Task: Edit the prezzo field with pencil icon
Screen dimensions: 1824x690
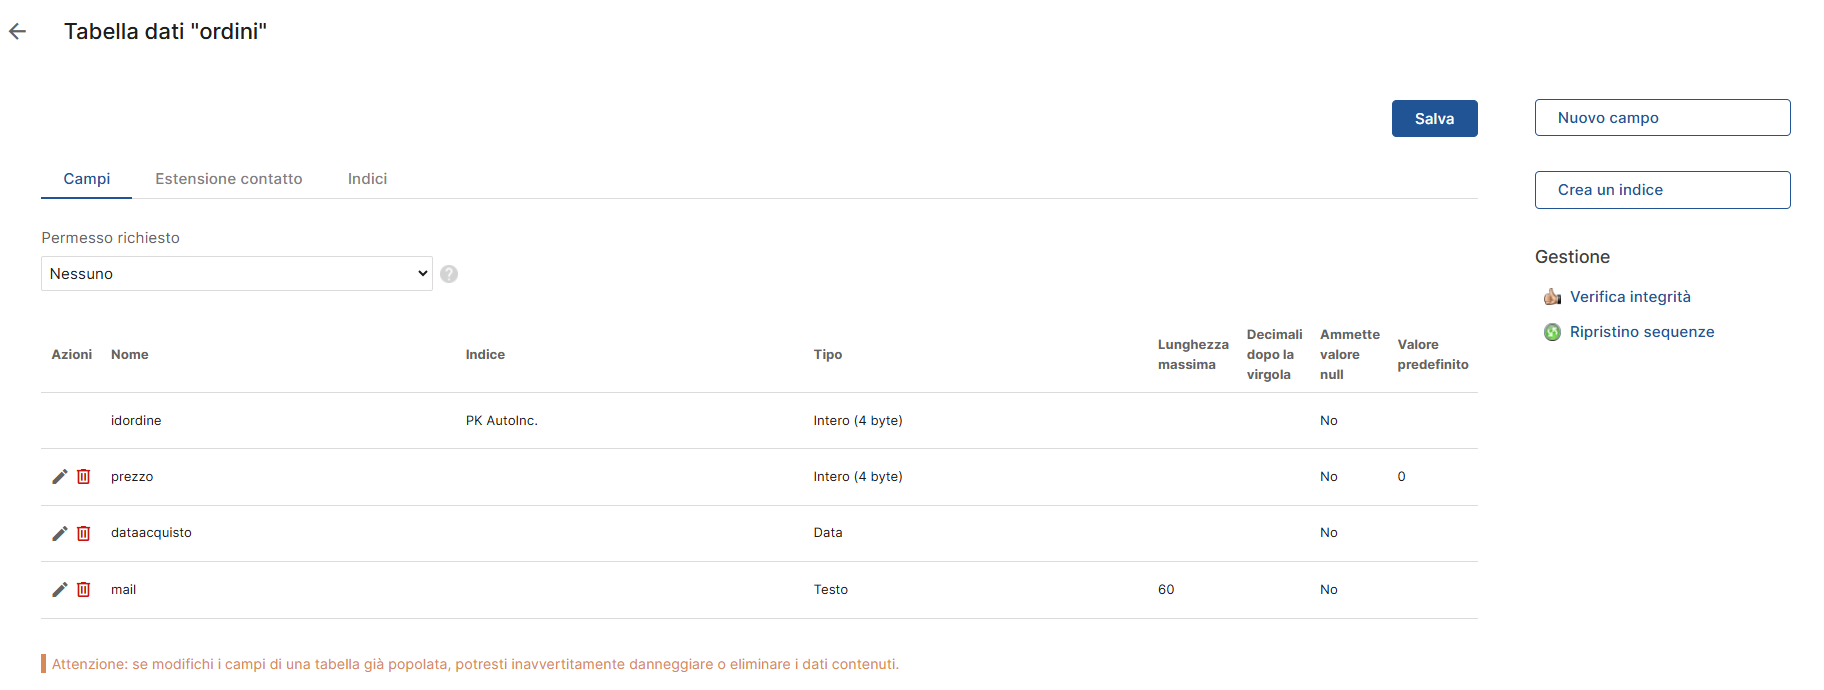Action: pyautogui.click(x=60, y=477)
